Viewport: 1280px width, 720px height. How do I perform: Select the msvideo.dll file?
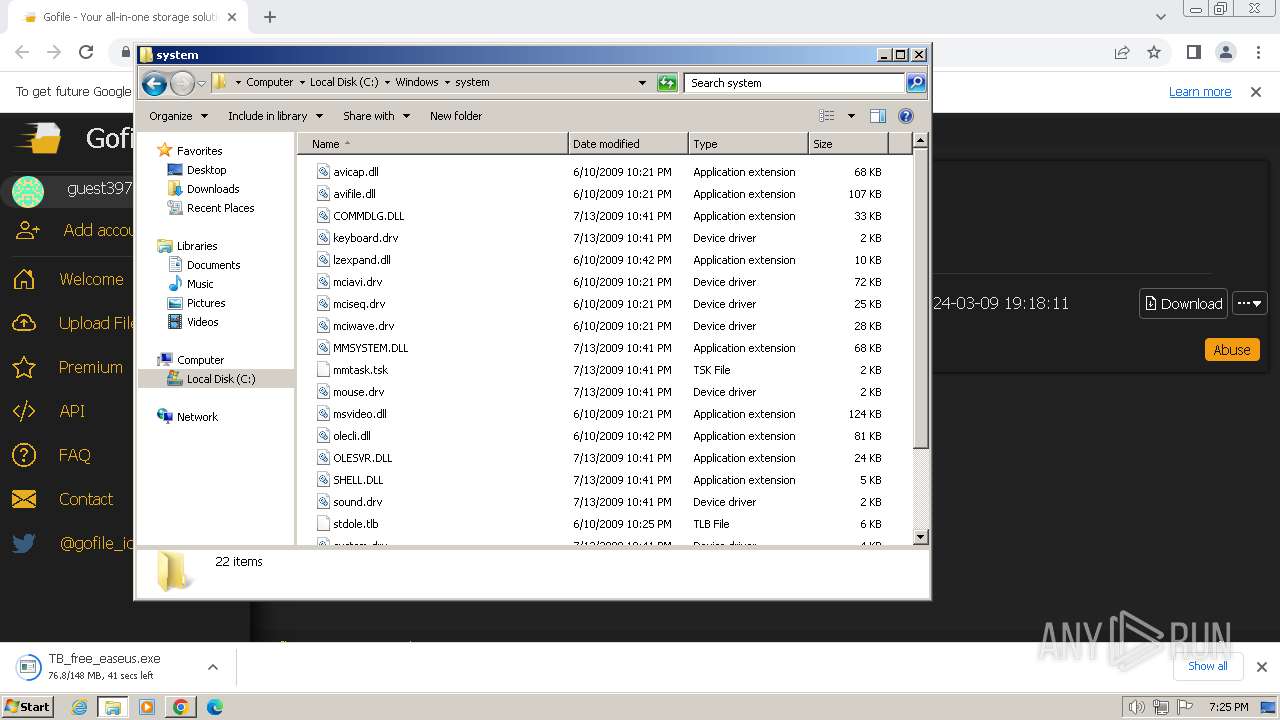pyautogui.click(x=359, y=414)
